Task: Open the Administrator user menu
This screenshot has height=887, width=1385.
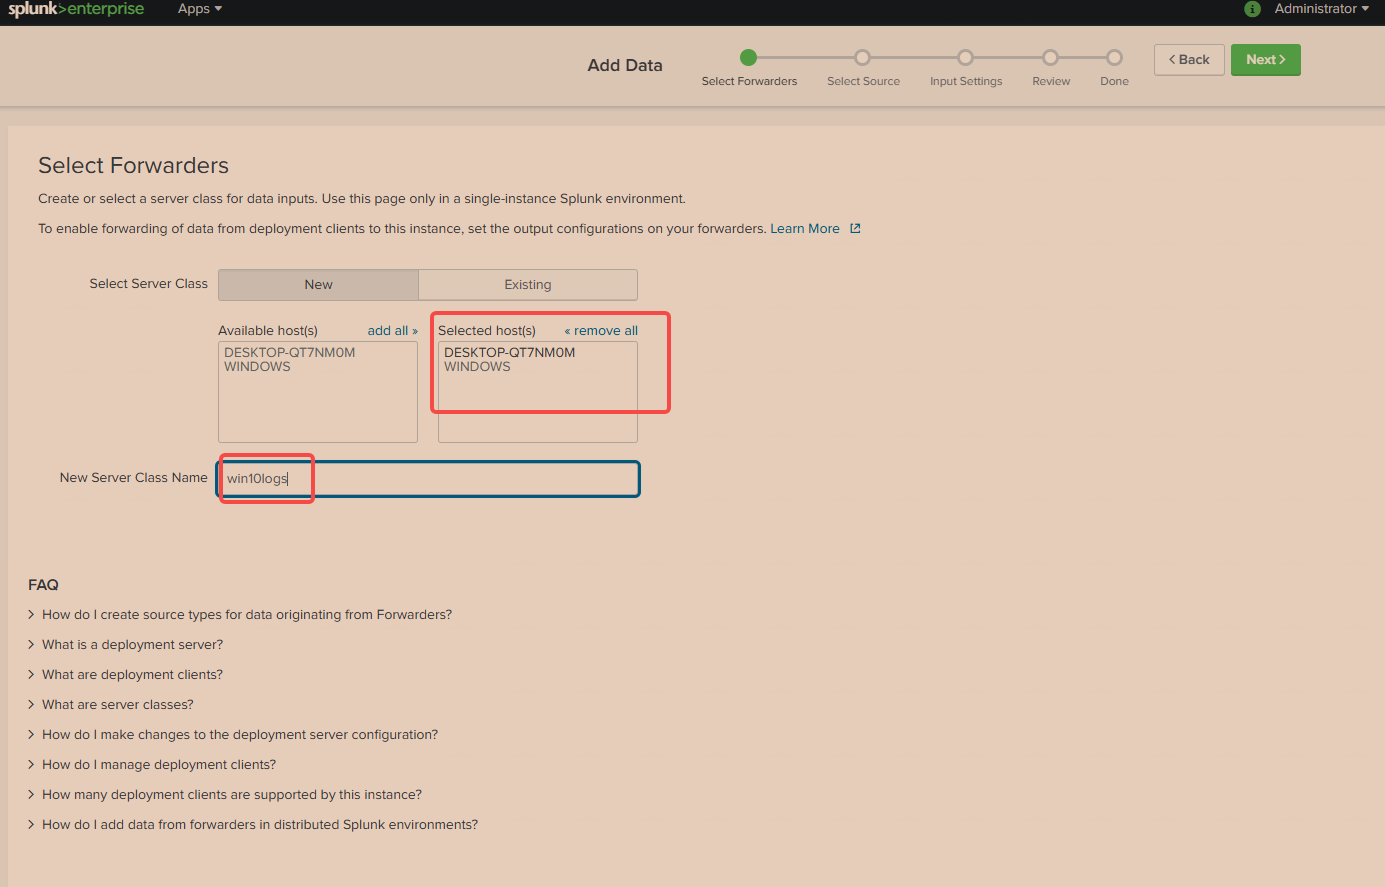Action: pyautogui.click(x=1322, y=9)
